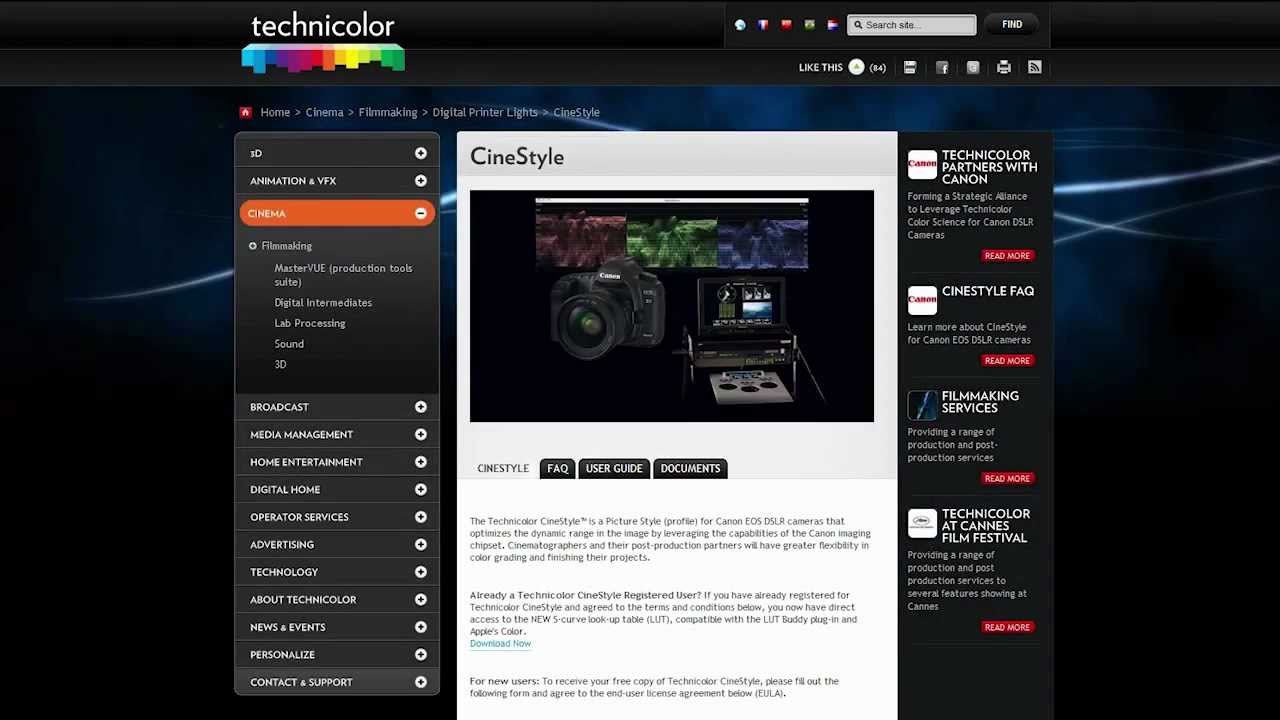Screen dimensions: 1280x720
Task: Expand the News & Events section
Action: [x=421, y=627]
